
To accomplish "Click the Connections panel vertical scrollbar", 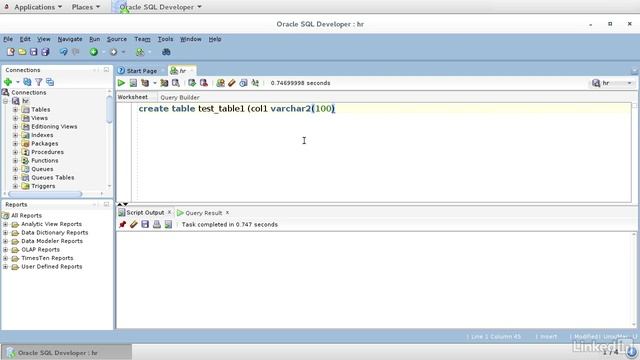I will tap(109, 109).
